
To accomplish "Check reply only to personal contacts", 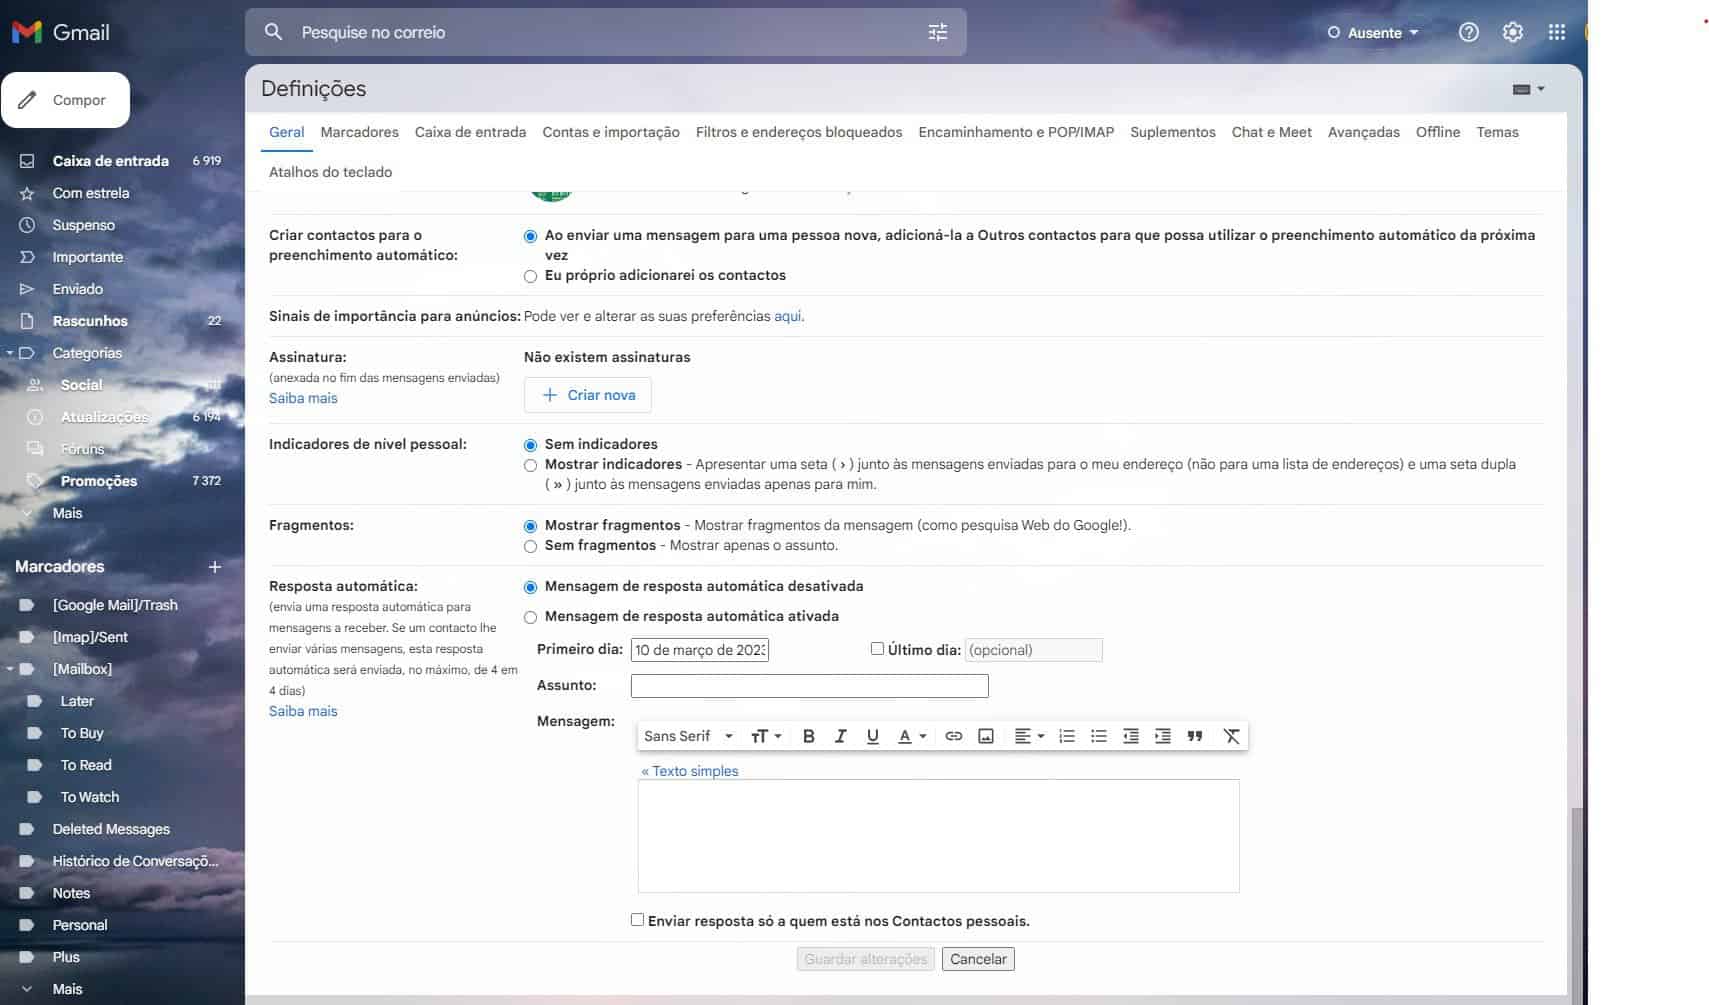I will tap(637, 920).
